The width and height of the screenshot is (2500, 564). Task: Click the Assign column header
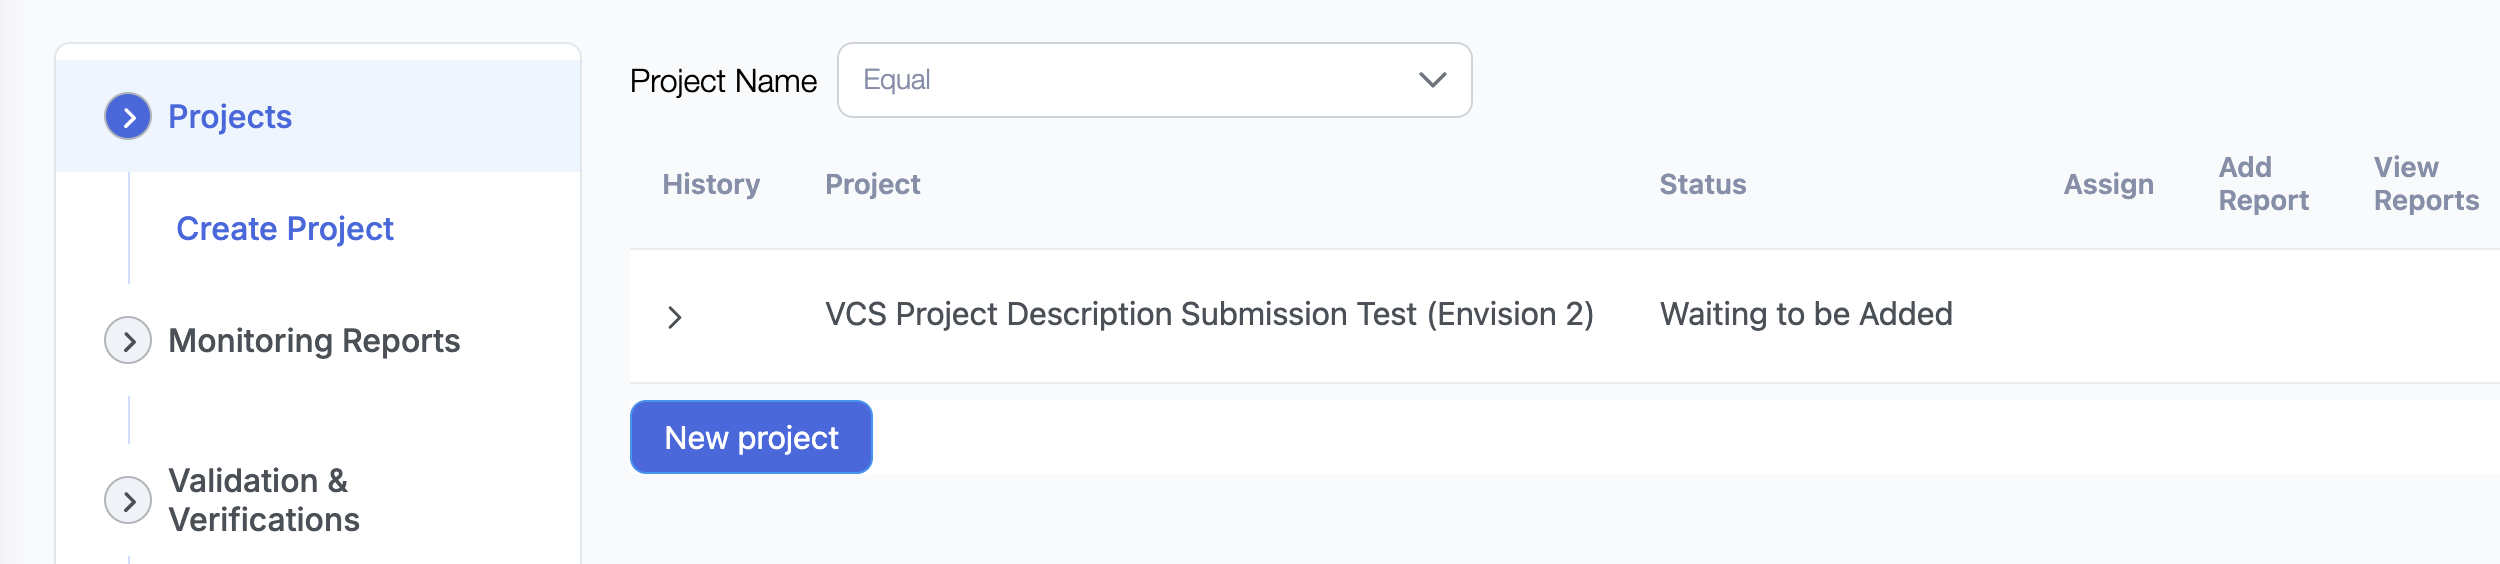[2108, 184]
